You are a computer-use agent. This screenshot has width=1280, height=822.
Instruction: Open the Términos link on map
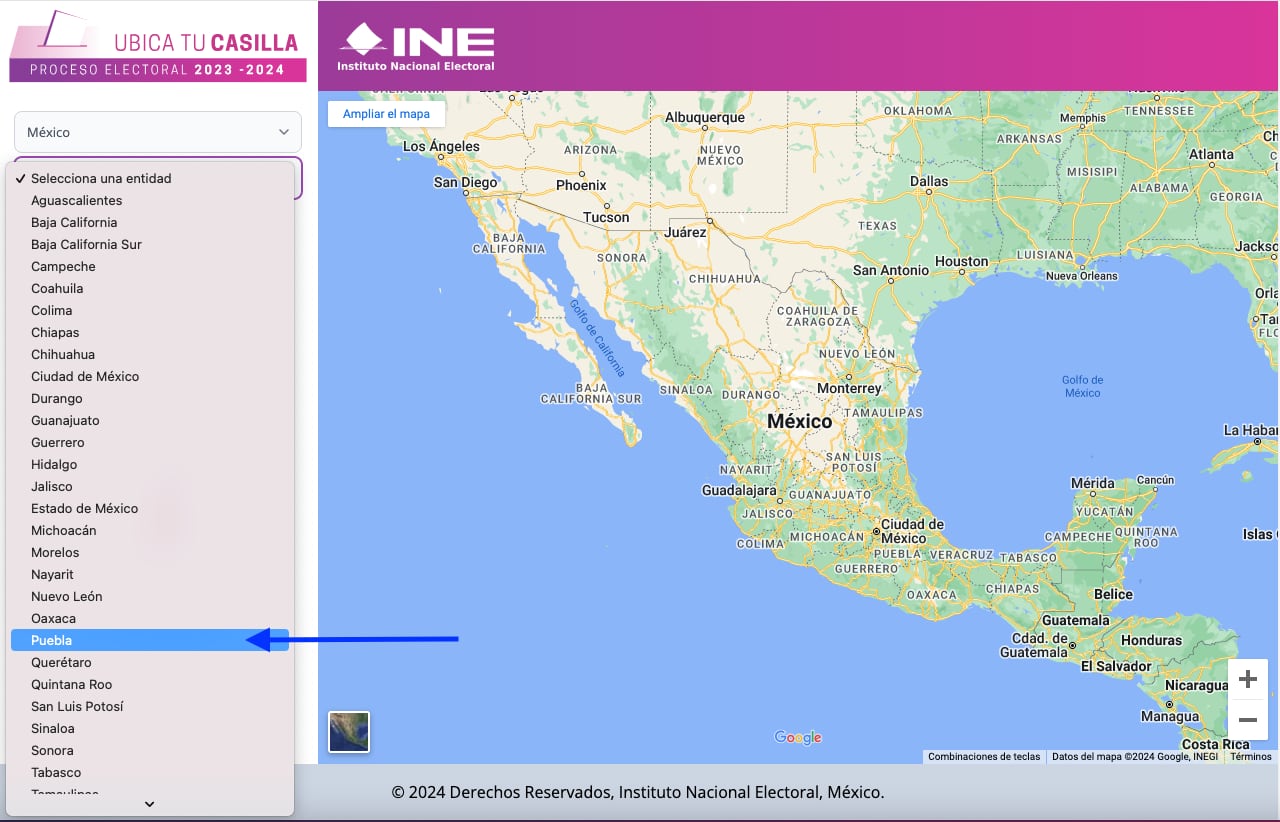click(x=1251, y=757)
